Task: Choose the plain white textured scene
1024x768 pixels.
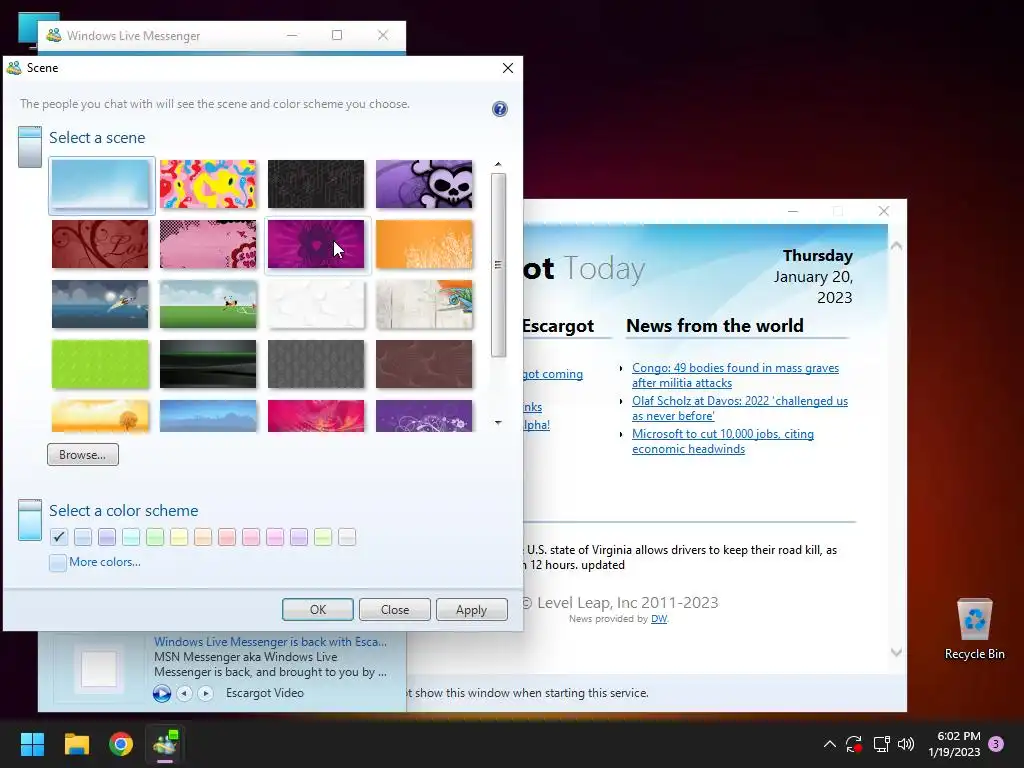Action: (316, 304)
